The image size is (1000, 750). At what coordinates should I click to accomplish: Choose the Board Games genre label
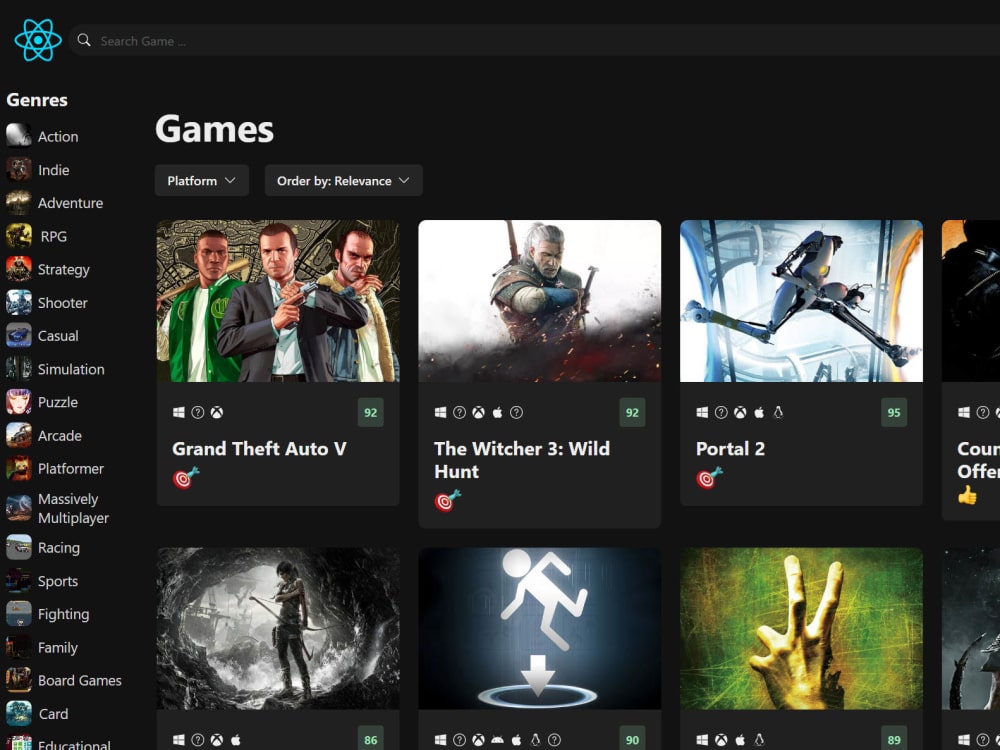80,680
